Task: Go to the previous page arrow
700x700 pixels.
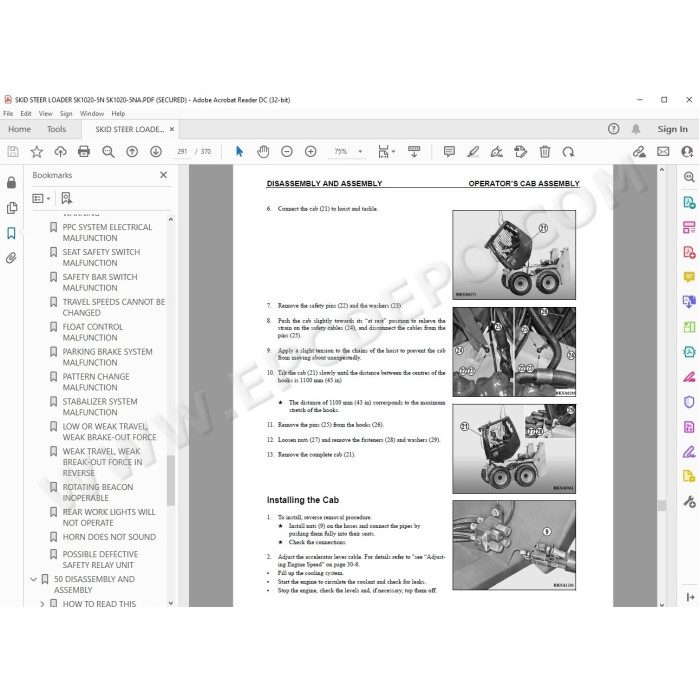Action: [x=132, y=152]
